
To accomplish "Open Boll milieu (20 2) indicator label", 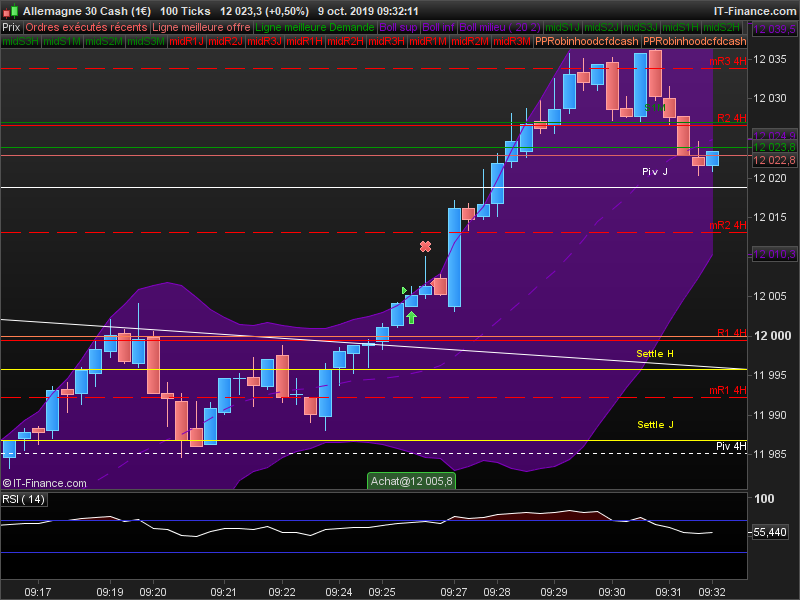I will click(x=499, y=28).
